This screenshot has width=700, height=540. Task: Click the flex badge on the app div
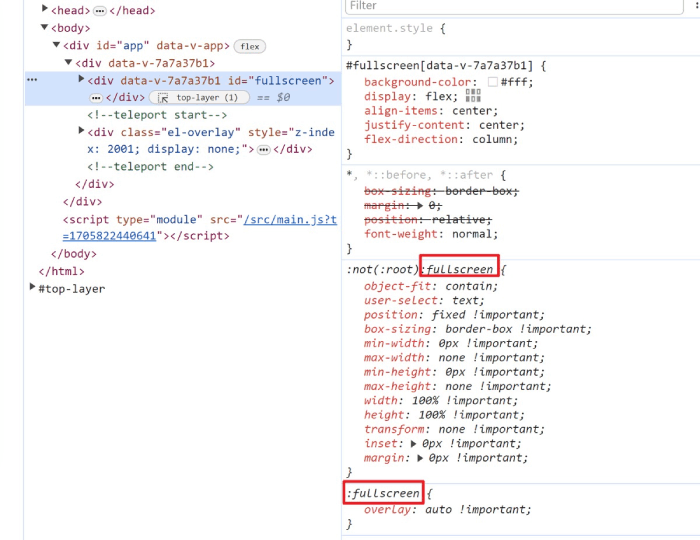pos(250,46)
